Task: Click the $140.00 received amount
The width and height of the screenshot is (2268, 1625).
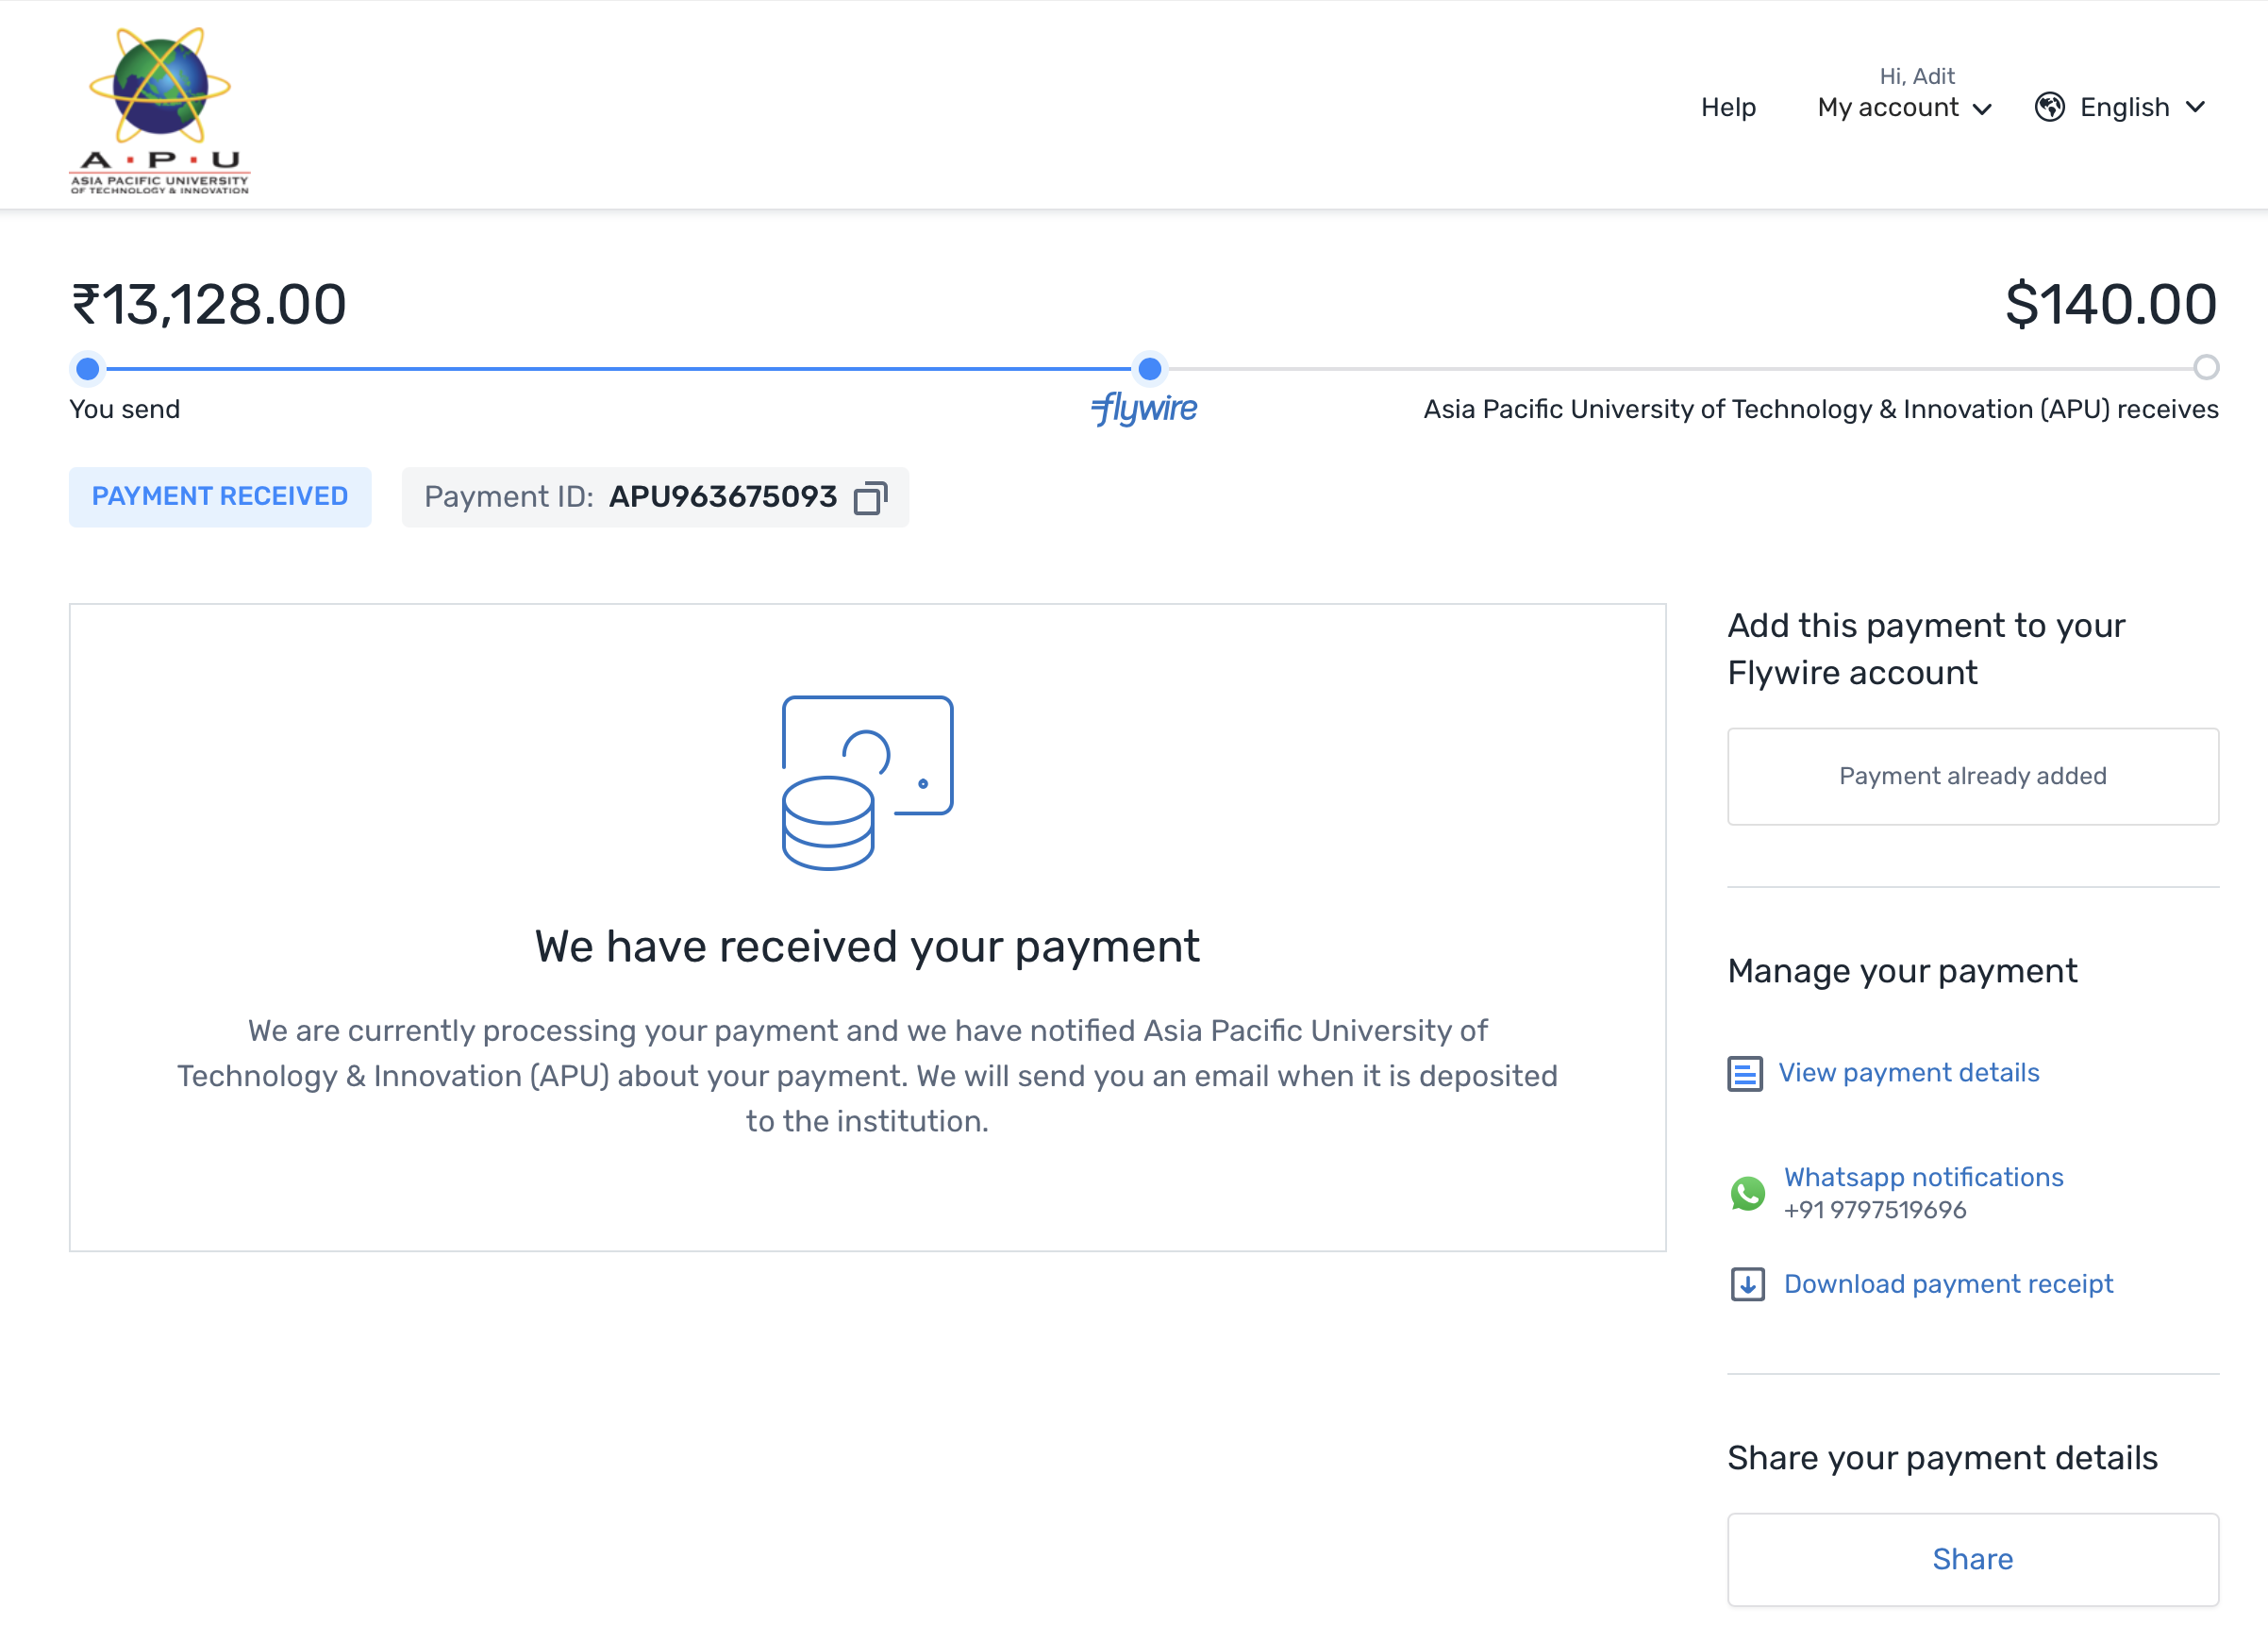Action: point(2111,304)
